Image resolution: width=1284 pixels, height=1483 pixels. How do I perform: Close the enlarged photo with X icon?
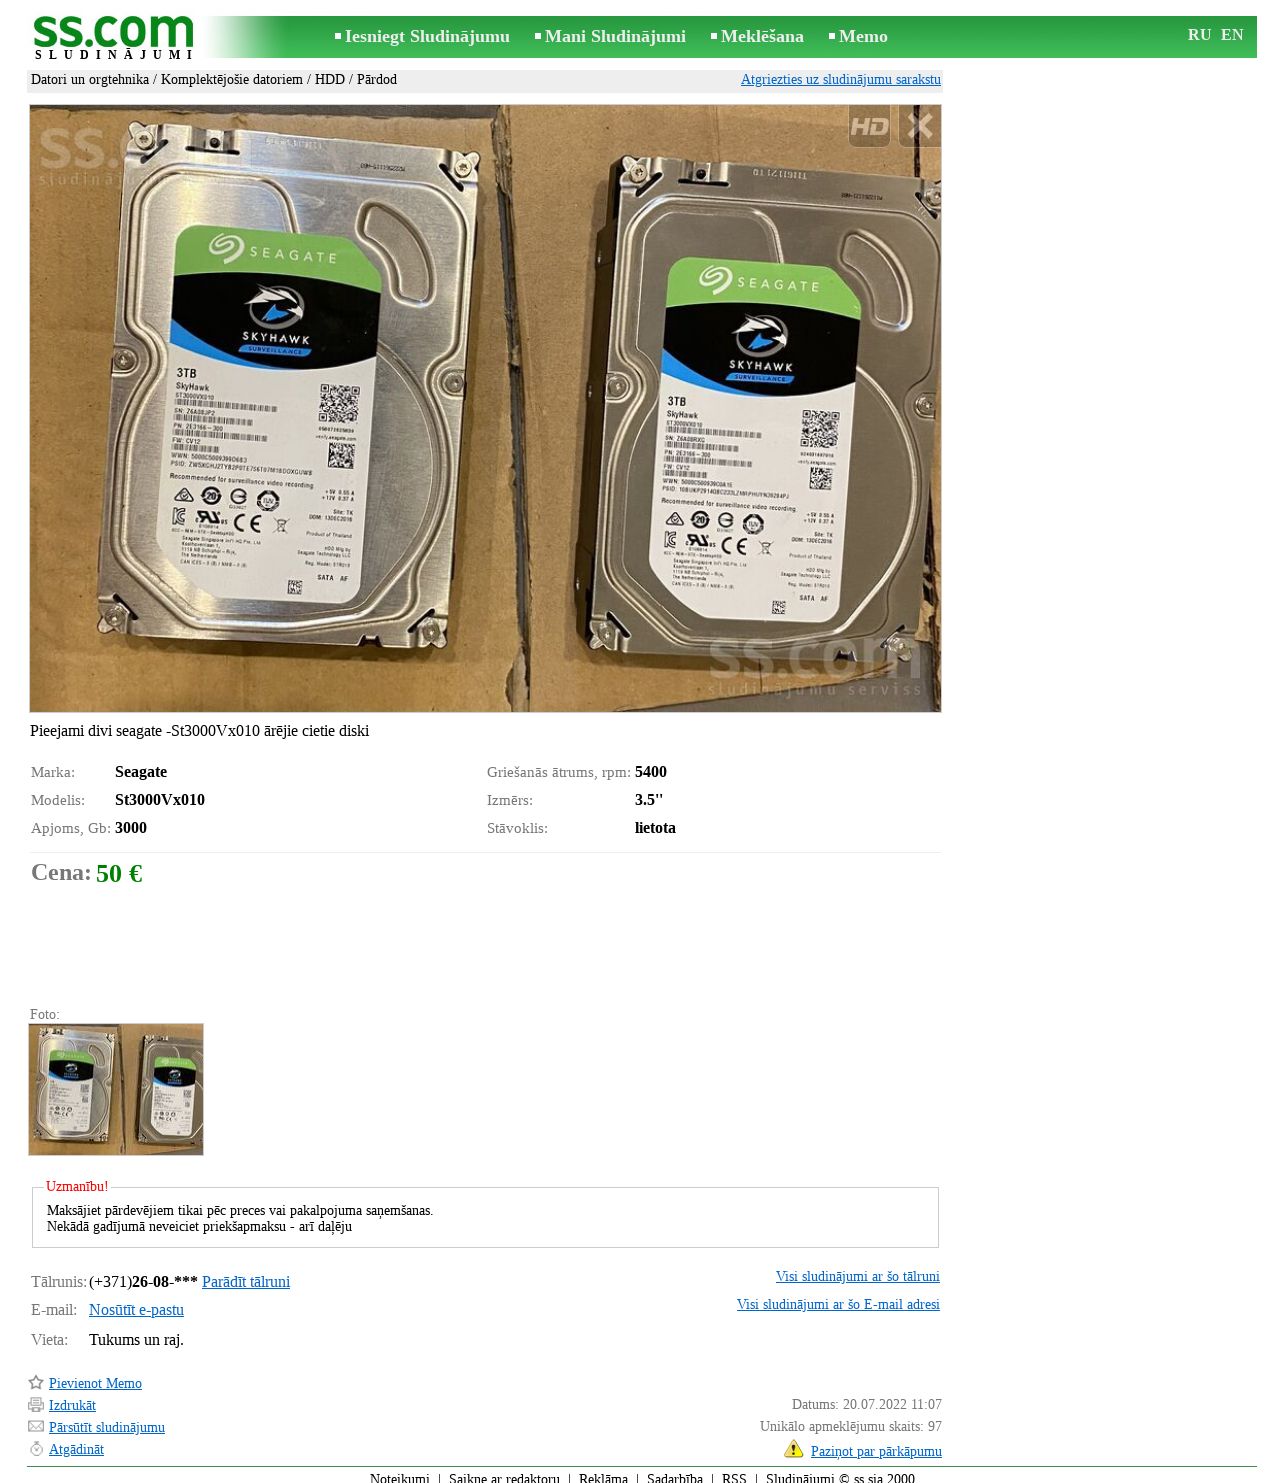(920, 126)
